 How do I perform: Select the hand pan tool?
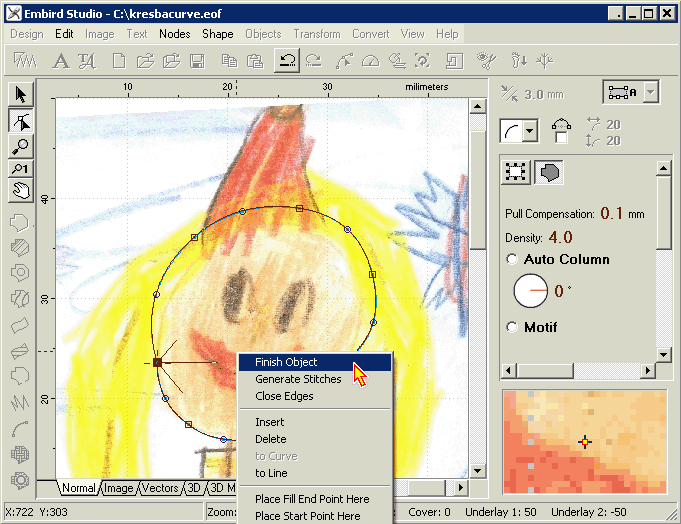click(20, 191)
